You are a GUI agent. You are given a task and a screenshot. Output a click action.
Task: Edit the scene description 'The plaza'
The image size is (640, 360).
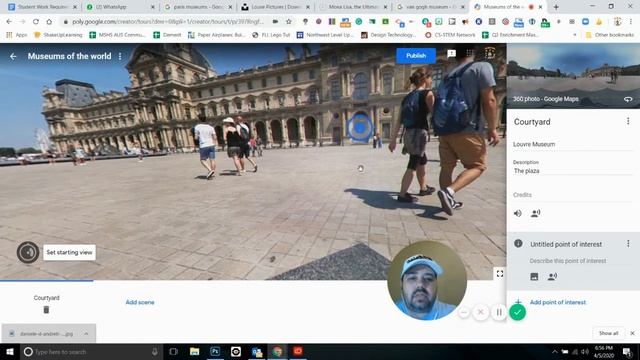pyautogui.click(x=572, y=171)
